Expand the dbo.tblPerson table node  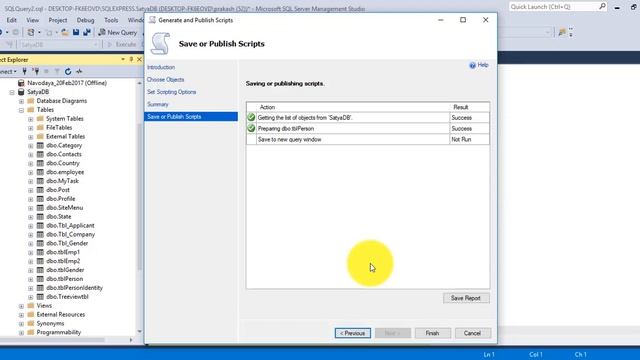[x=31, y=280]
